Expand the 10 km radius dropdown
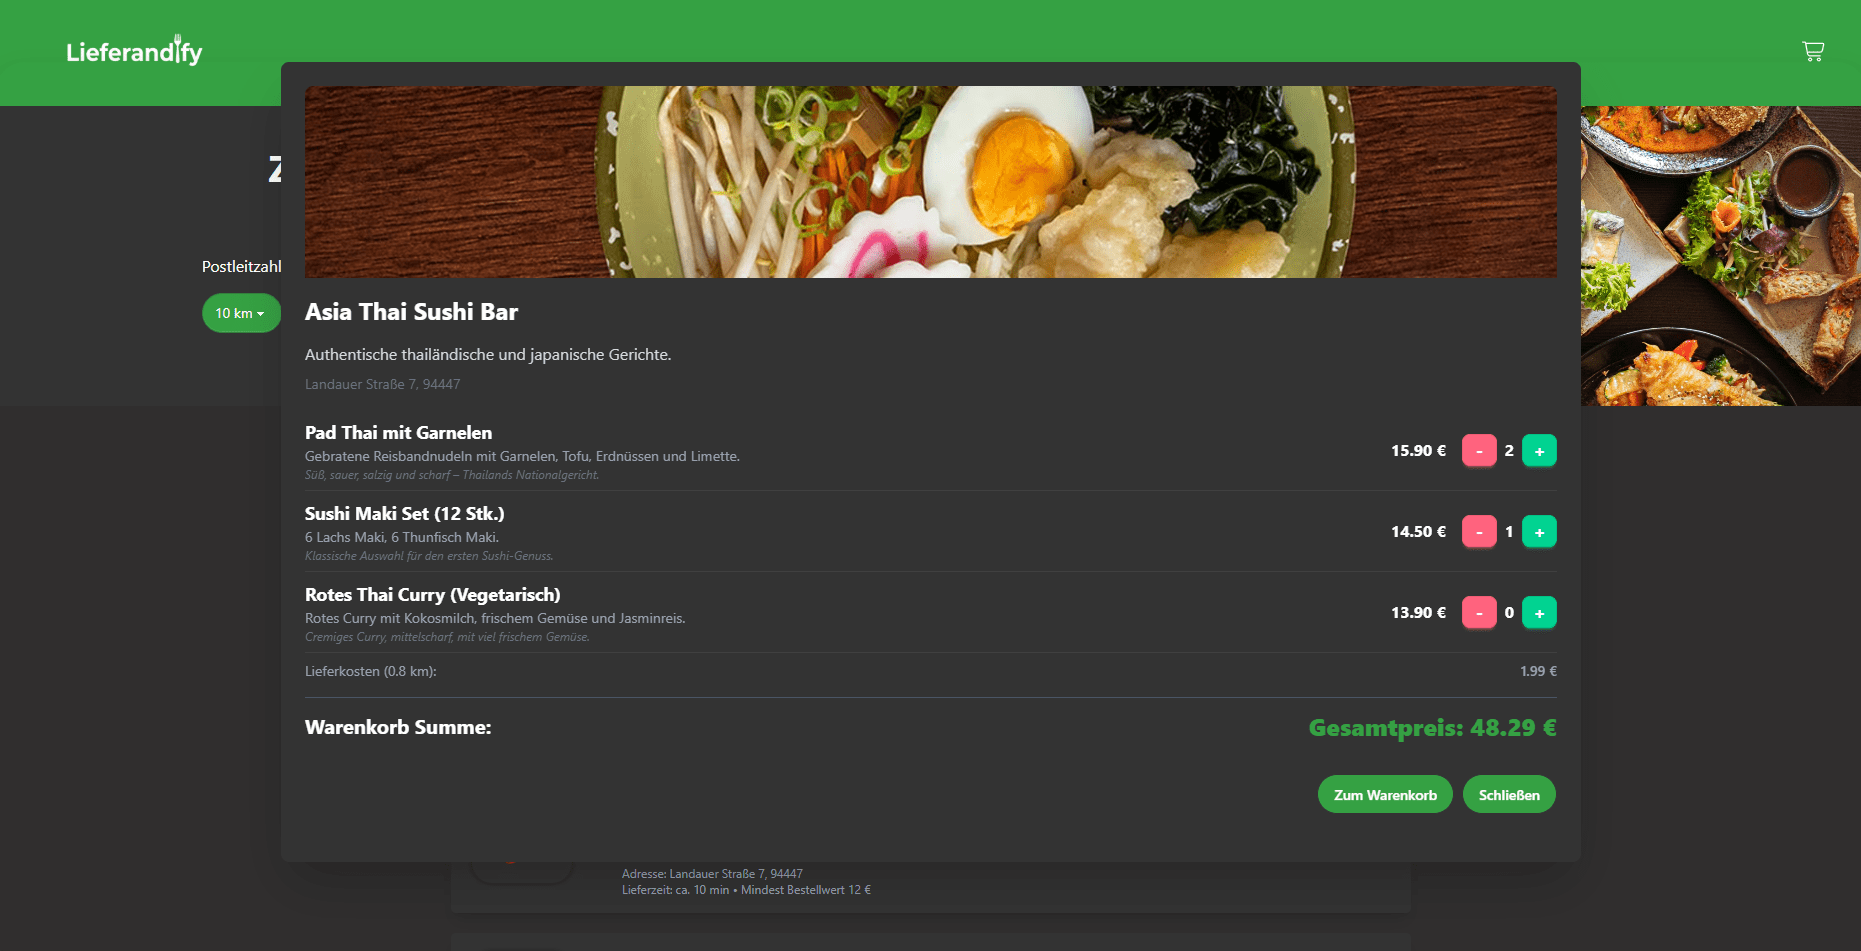This screenshot has width=1861, height=951. pyautogui.click(x=240, y=313)
